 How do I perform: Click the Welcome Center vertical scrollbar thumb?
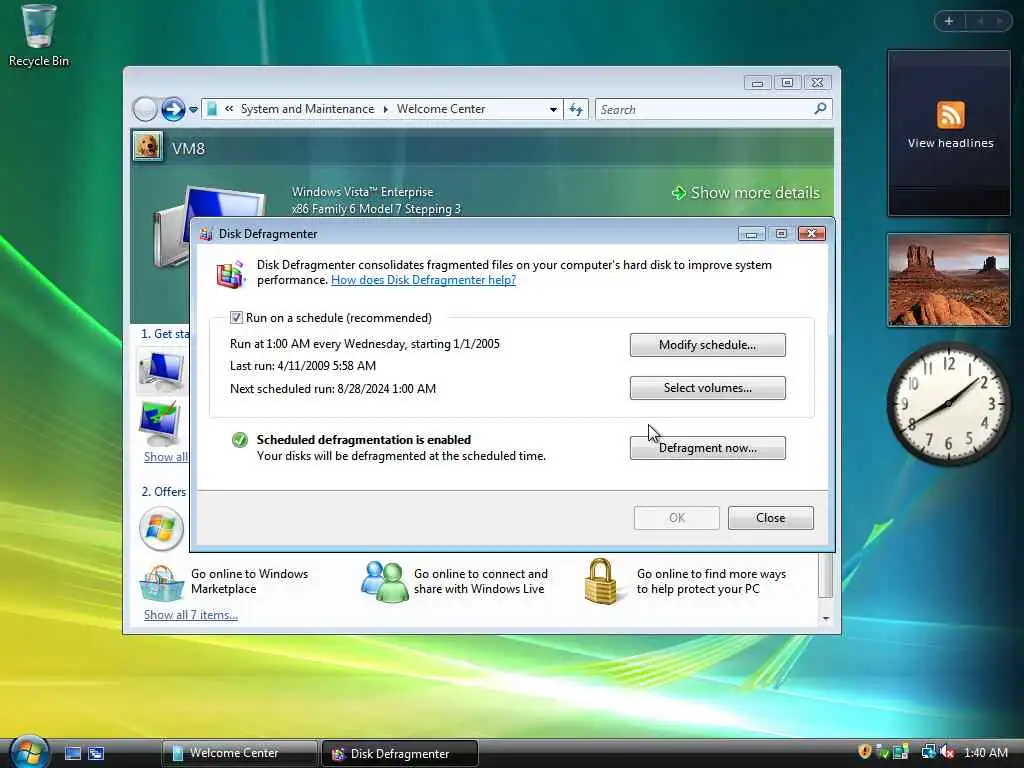tap(826, 575)
